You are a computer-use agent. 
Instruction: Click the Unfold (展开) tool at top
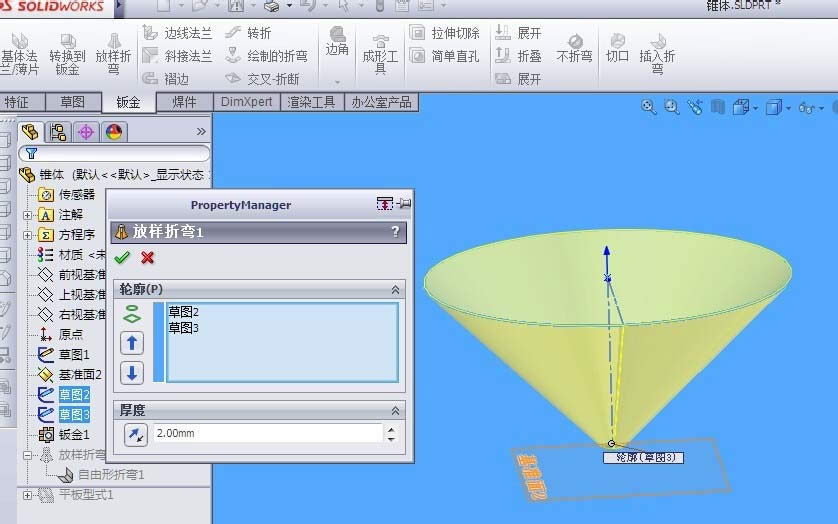[x=518, y=33]
